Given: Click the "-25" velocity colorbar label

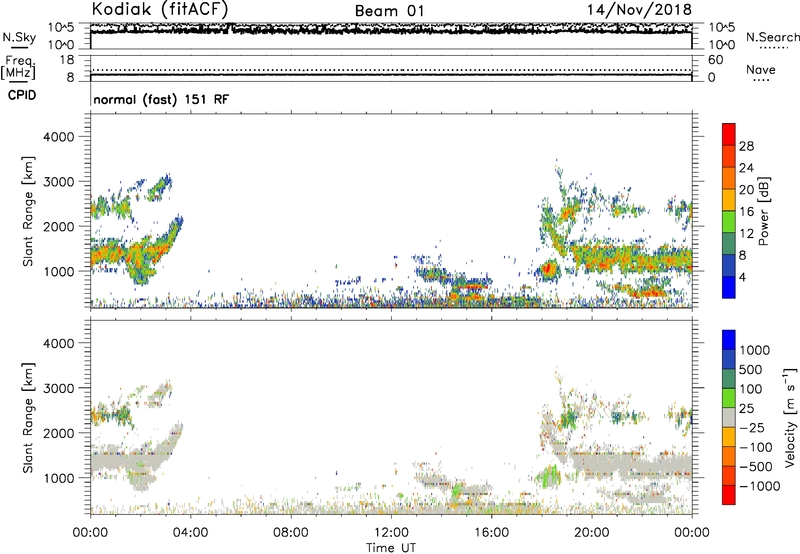Looking at the screenshot, I should [x=752, y=428].
